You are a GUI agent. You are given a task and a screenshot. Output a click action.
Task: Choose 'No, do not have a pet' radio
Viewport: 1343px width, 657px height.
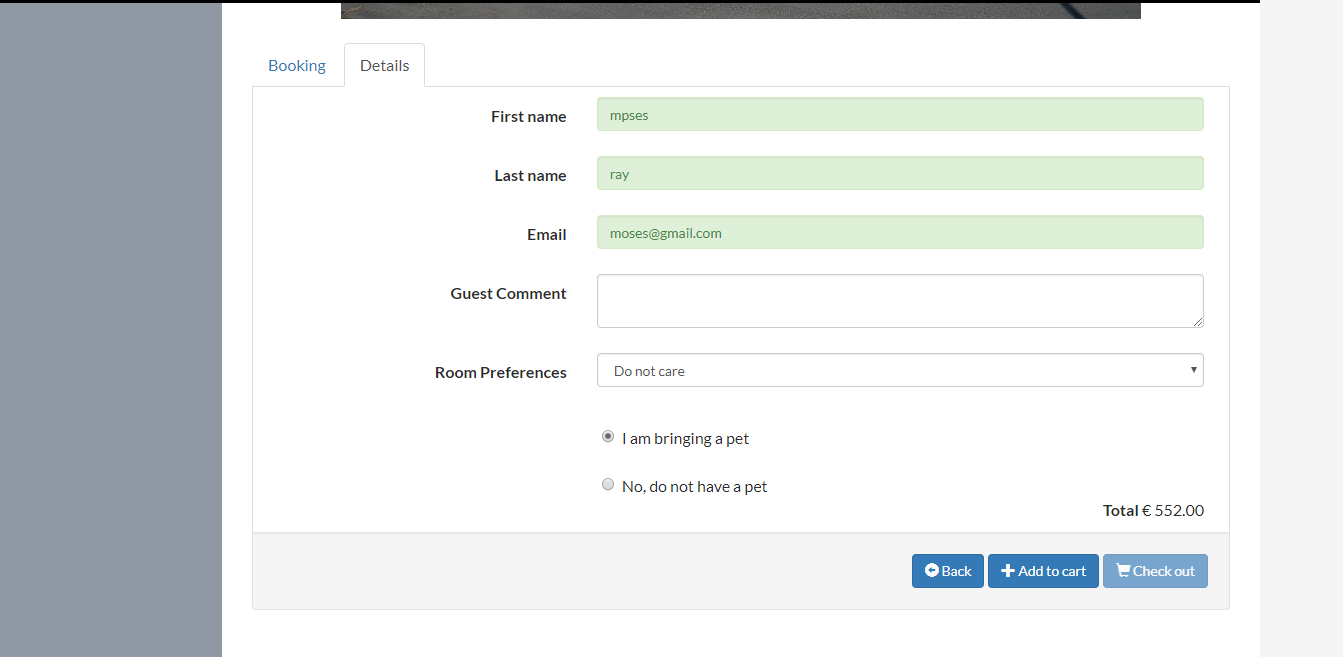[x=608, y=485]
